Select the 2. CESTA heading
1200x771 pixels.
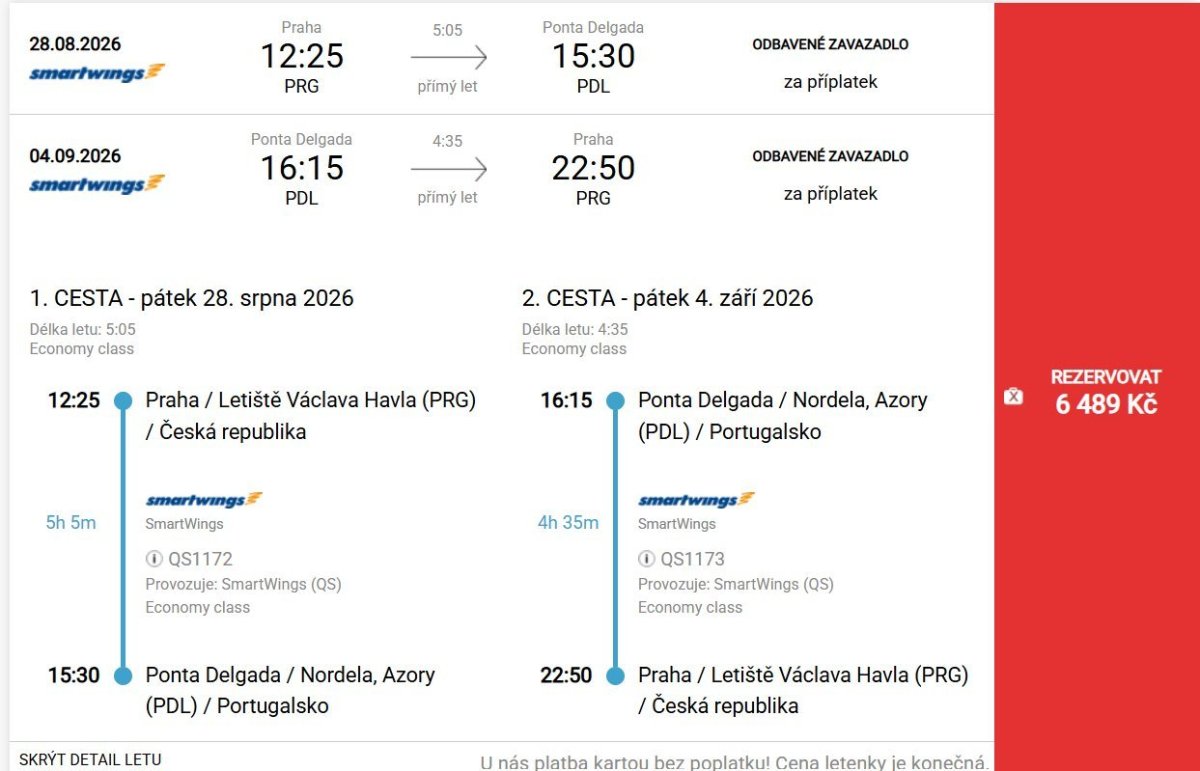(668, 298)
